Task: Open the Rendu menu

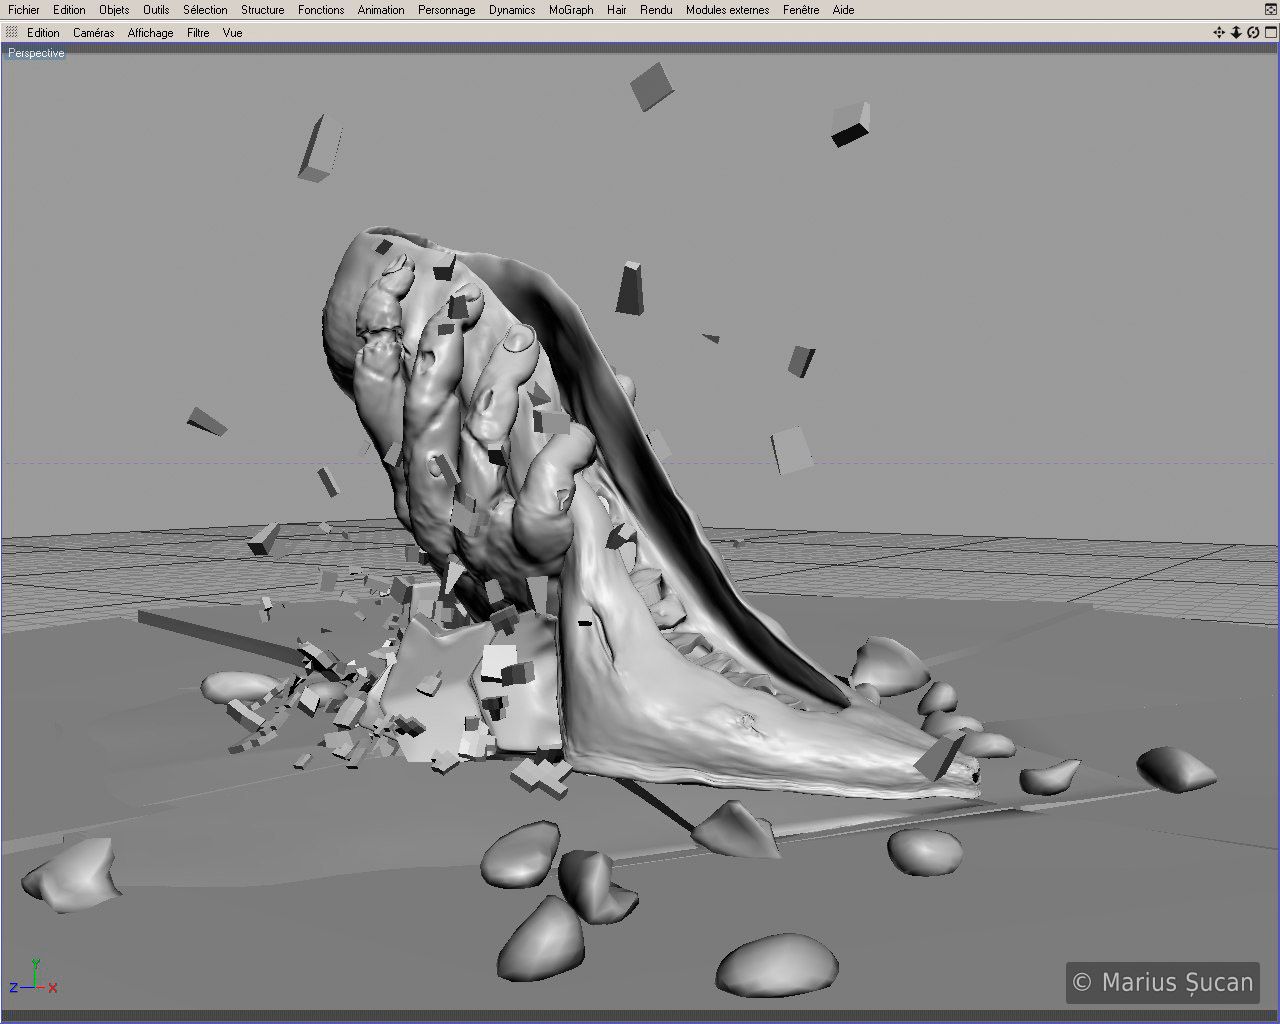Action: point(656,10)
